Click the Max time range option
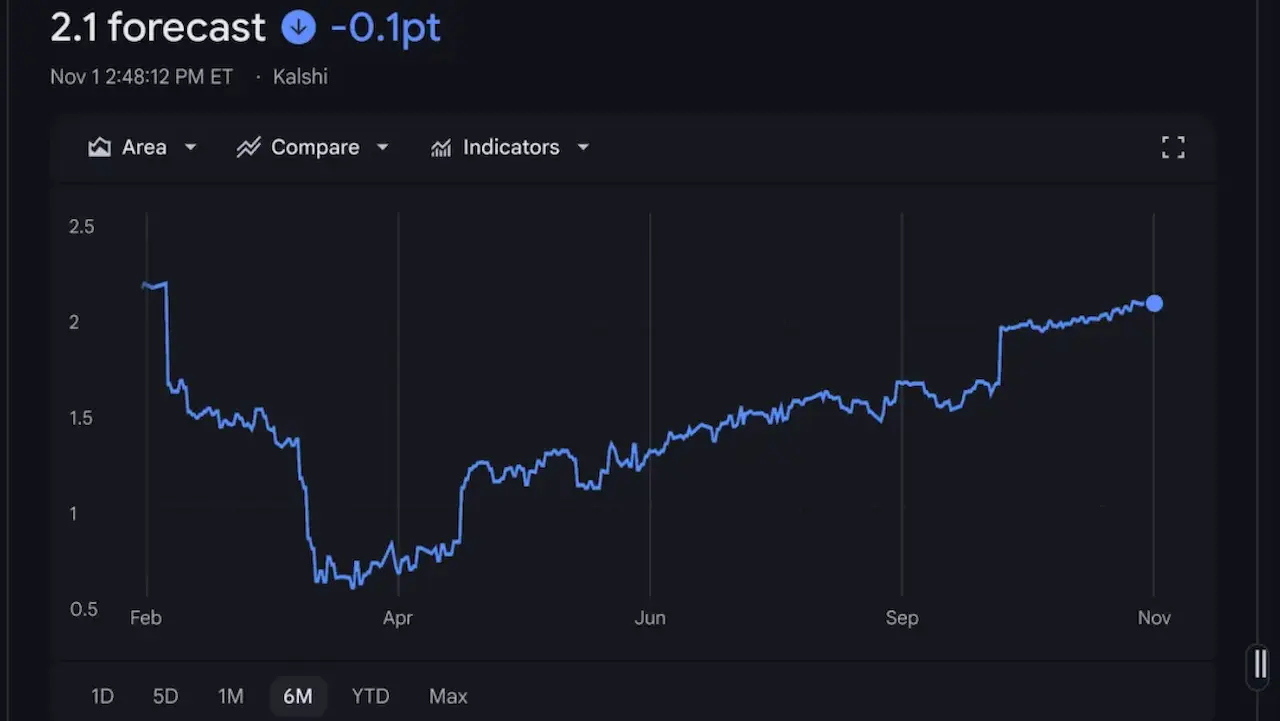 pos(448,696)
